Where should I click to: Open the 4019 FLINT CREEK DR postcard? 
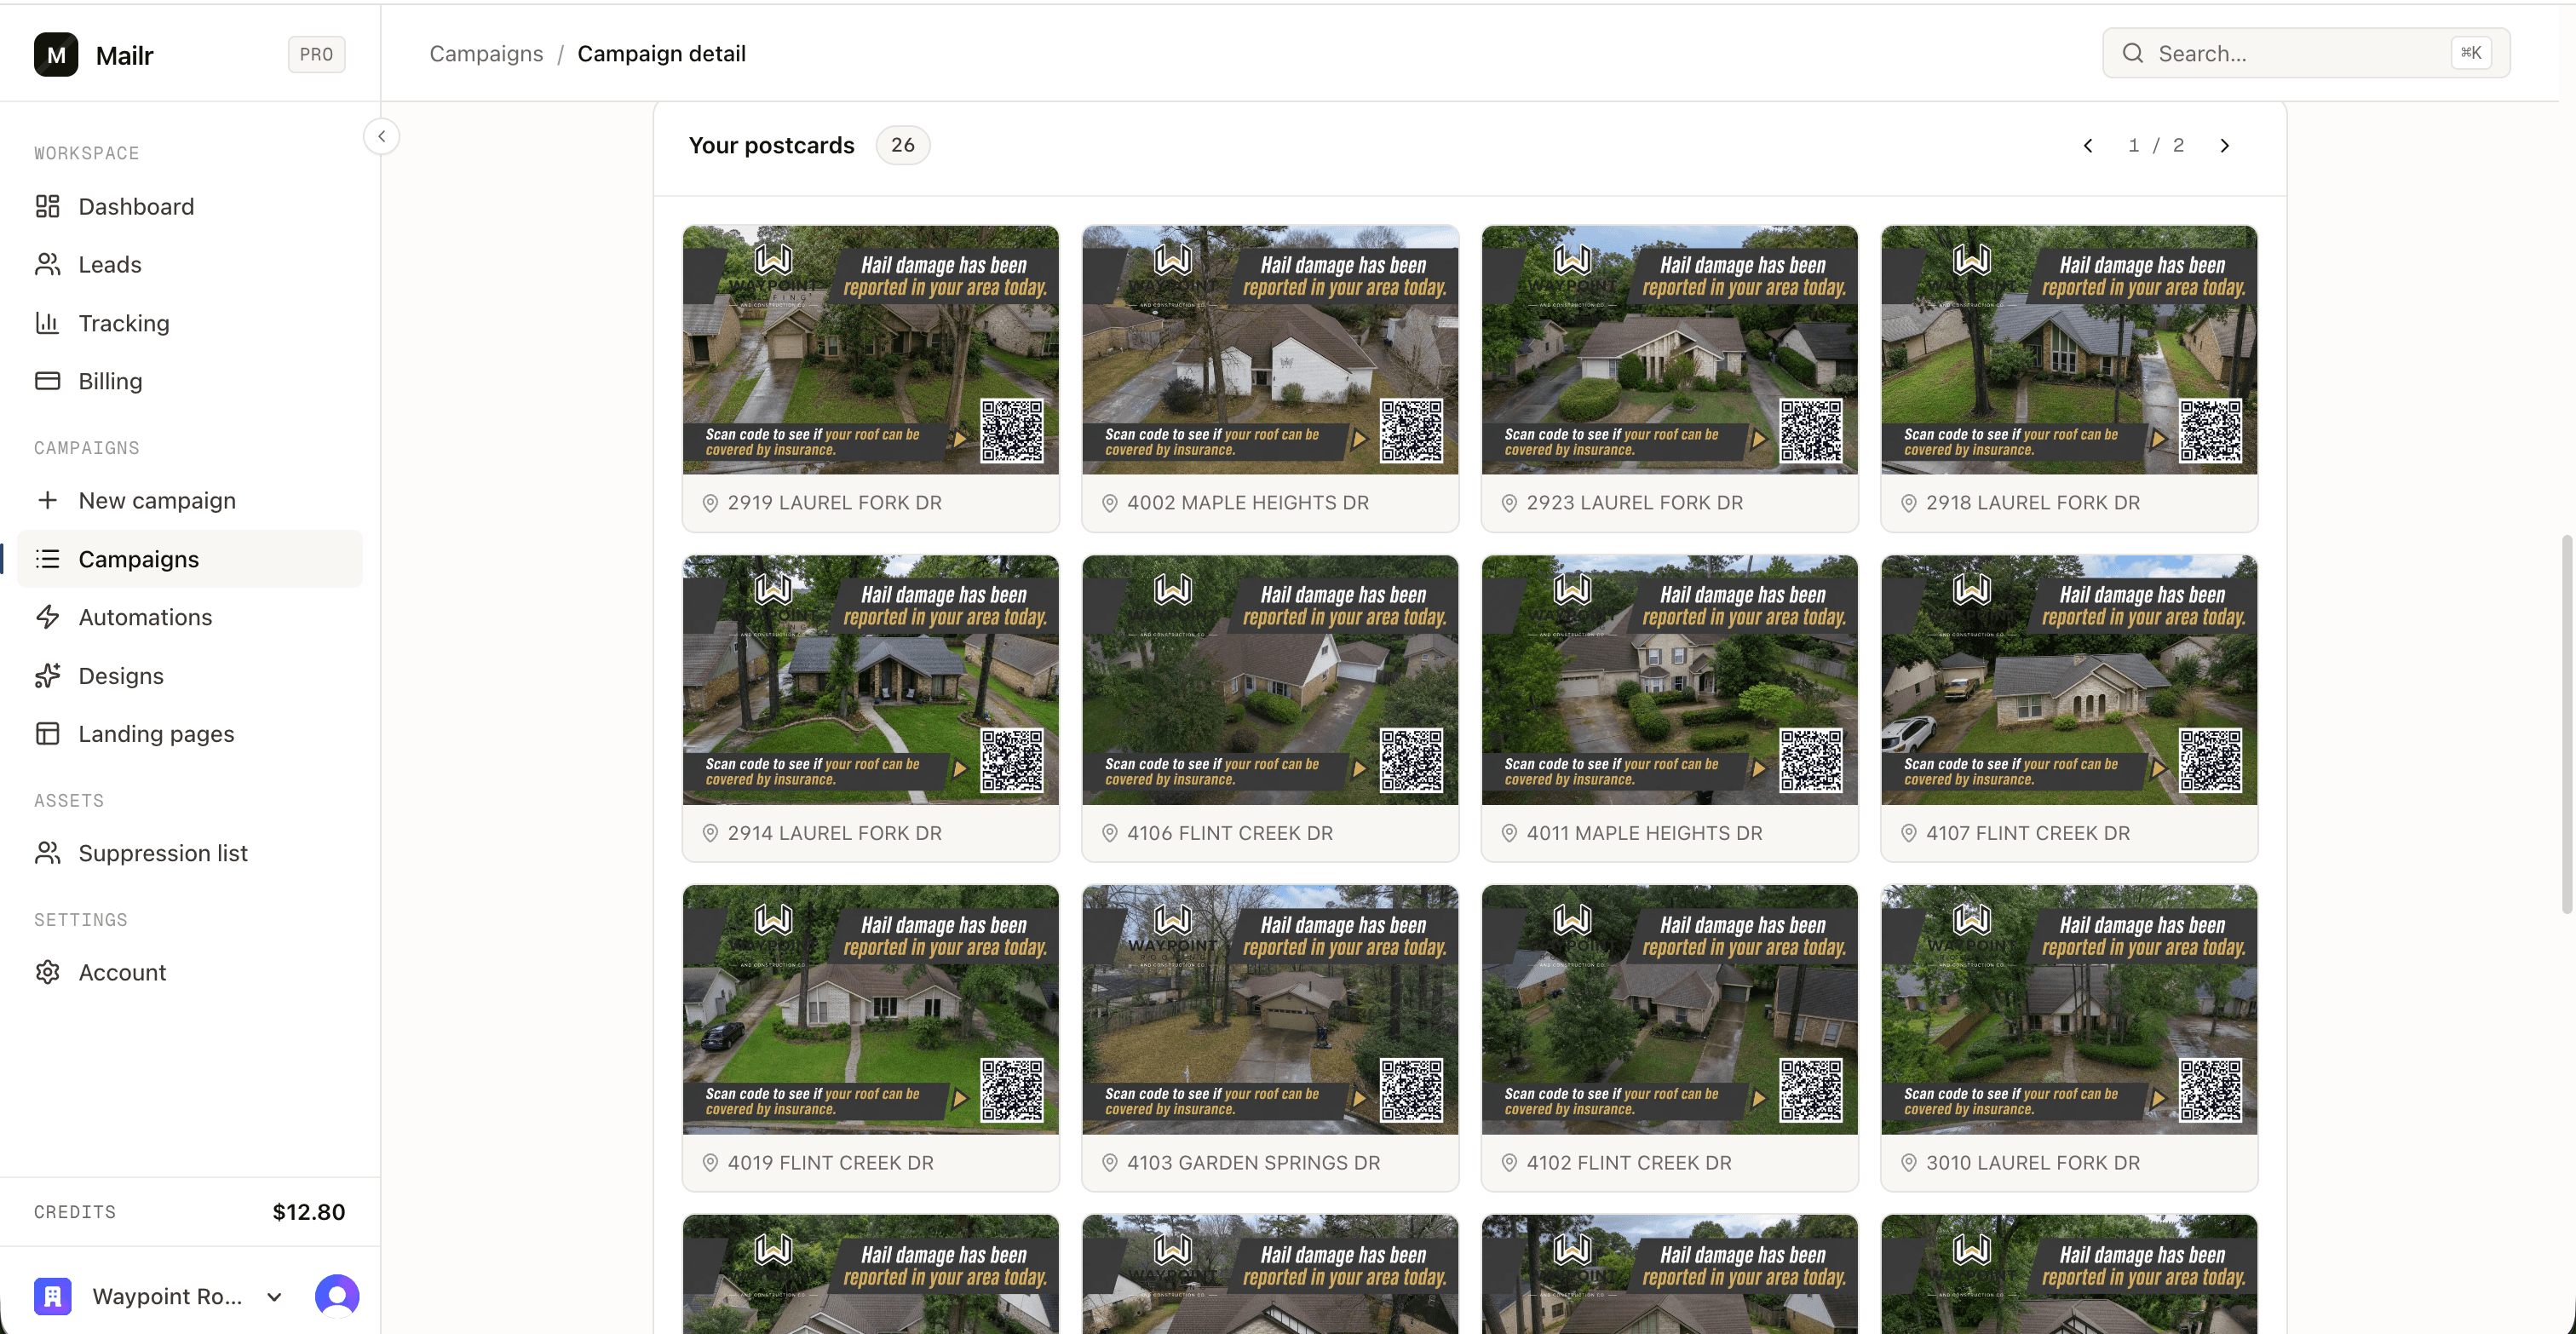(x=871, y=1038)
